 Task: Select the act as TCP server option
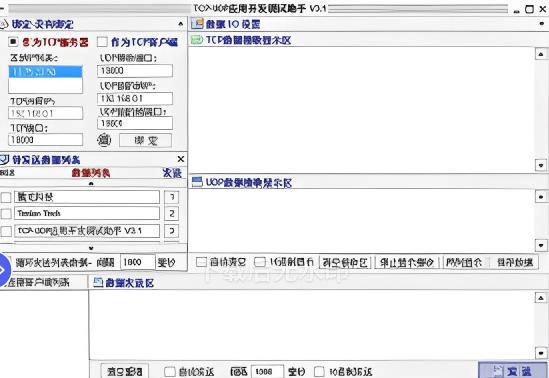(x=13, y=42)
